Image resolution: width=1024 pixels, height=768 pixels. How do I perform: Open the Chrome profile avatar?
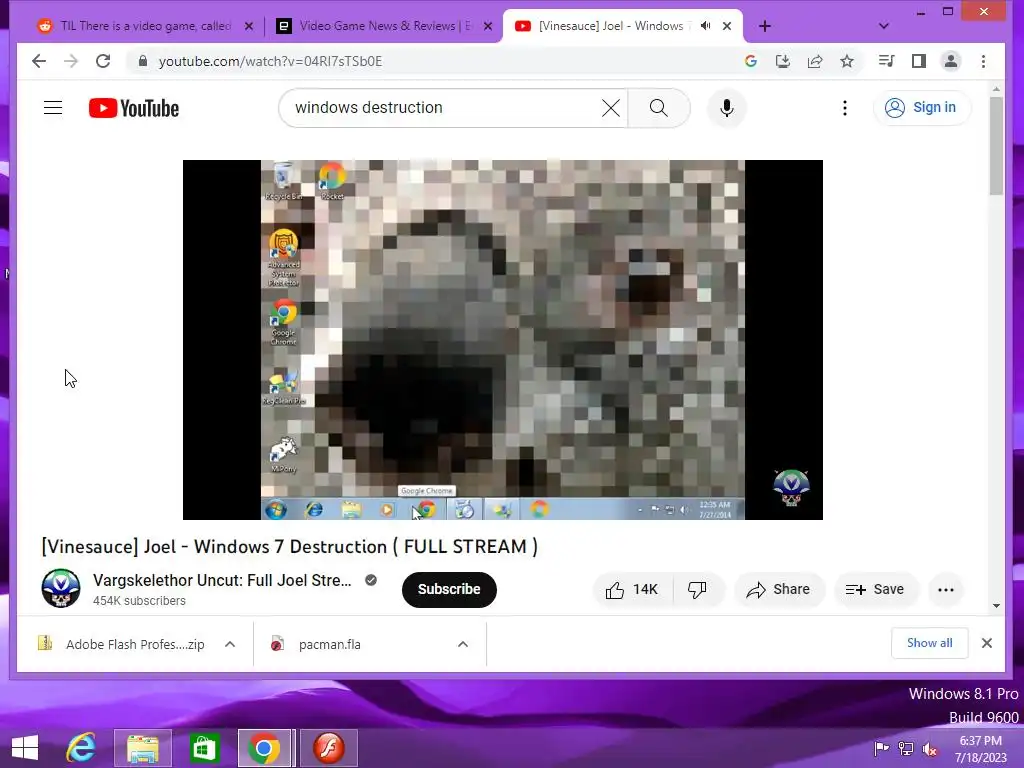[951, 61]
